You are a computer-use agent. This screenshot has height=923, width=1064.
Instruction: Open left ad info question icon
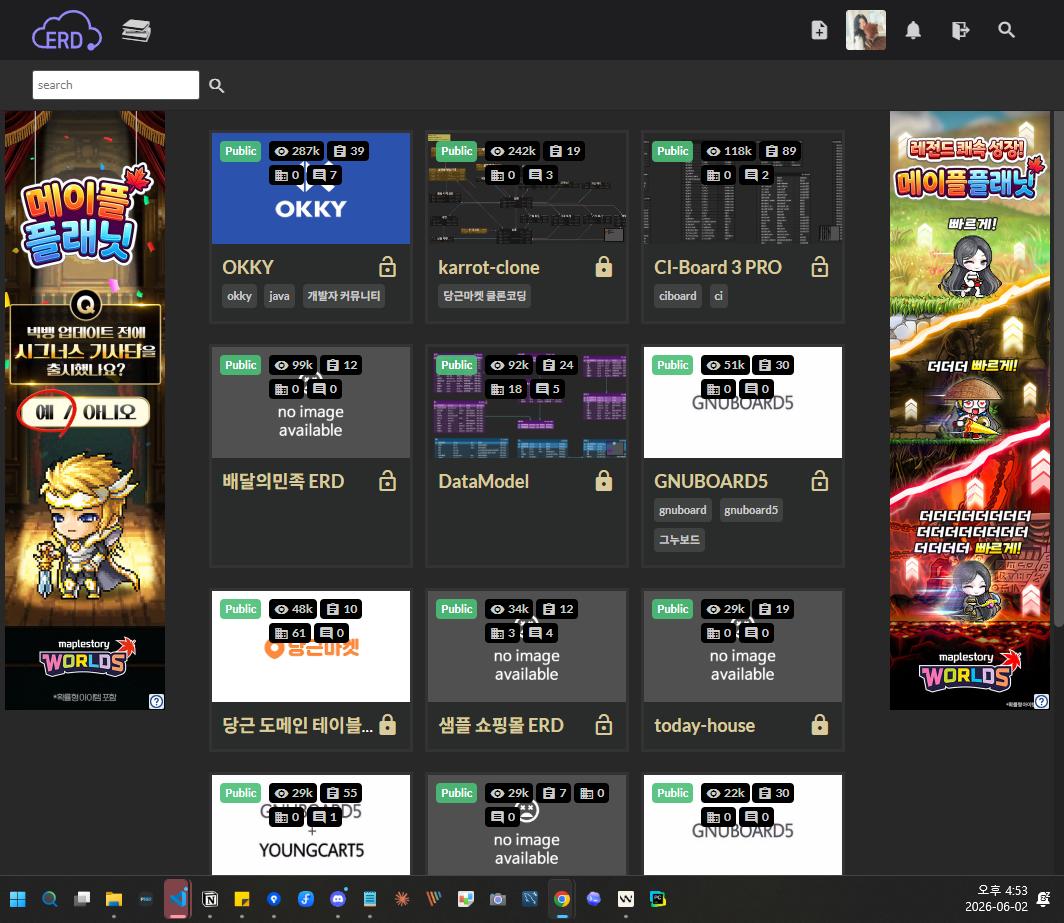click(x=156, y=701)
